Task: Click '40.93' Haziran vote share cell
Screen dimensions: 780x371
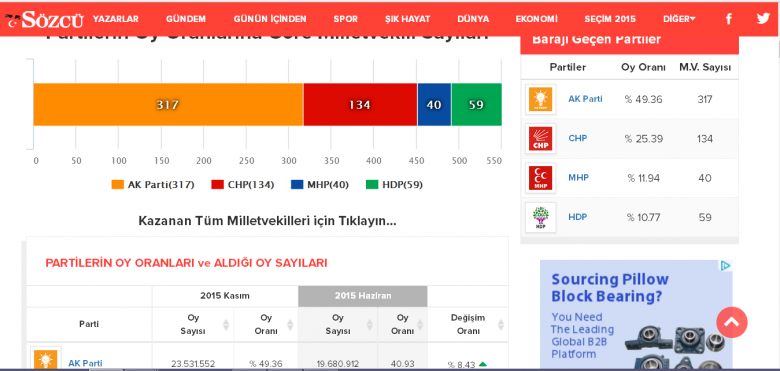Action: 402,364
